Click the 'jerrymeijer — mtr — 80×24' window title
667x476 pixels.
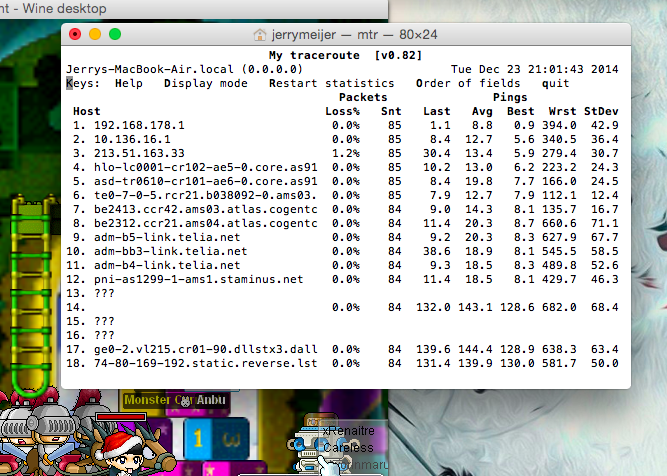pos(354,34)
